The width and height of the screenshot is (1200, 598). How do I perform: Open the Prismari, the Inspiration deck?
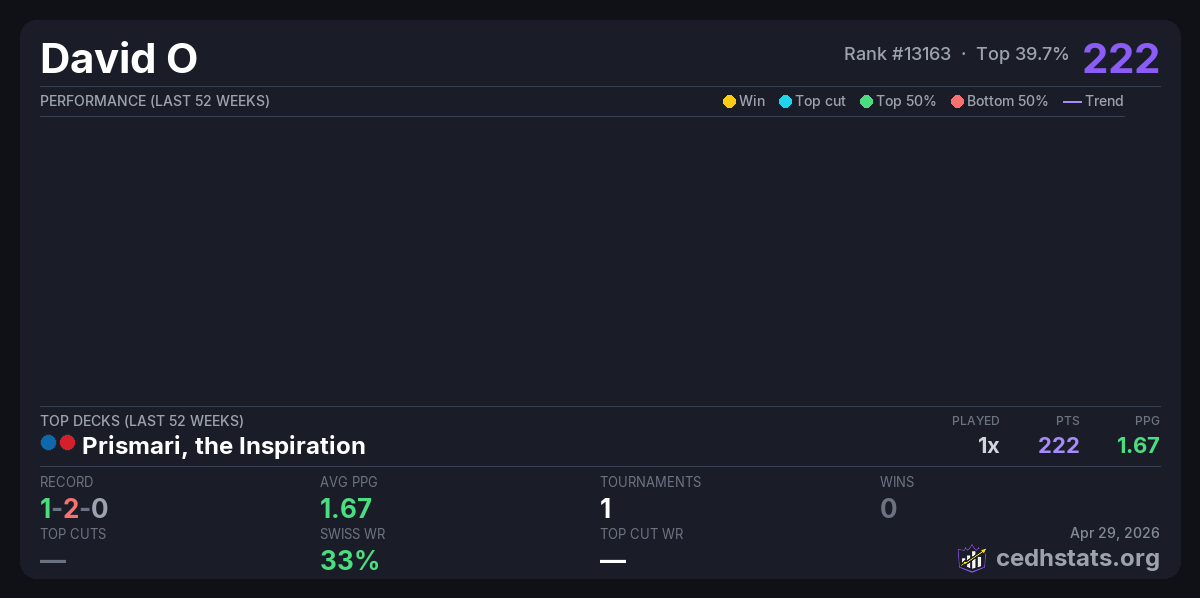(x=223, y=445)
